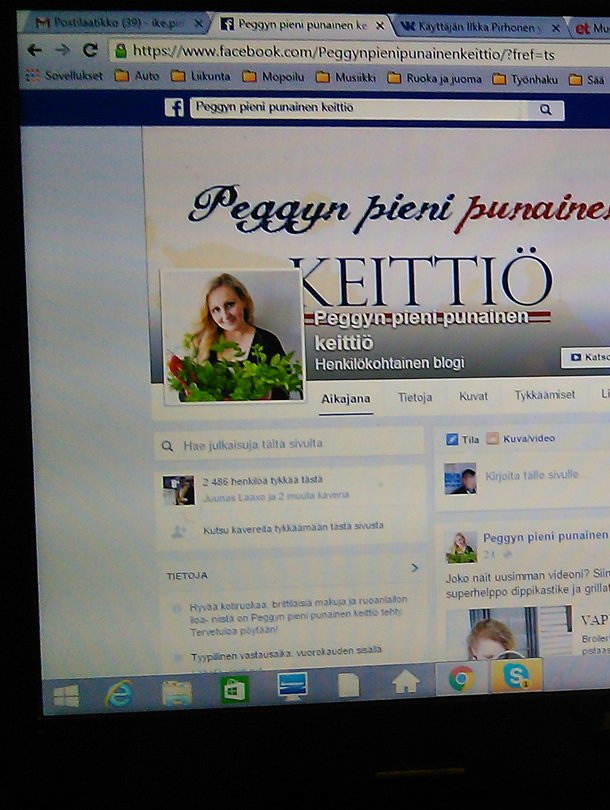Open the Lenovo monitor taskbar icon
The image size is (610, 810).
click(x=292, y=687)
